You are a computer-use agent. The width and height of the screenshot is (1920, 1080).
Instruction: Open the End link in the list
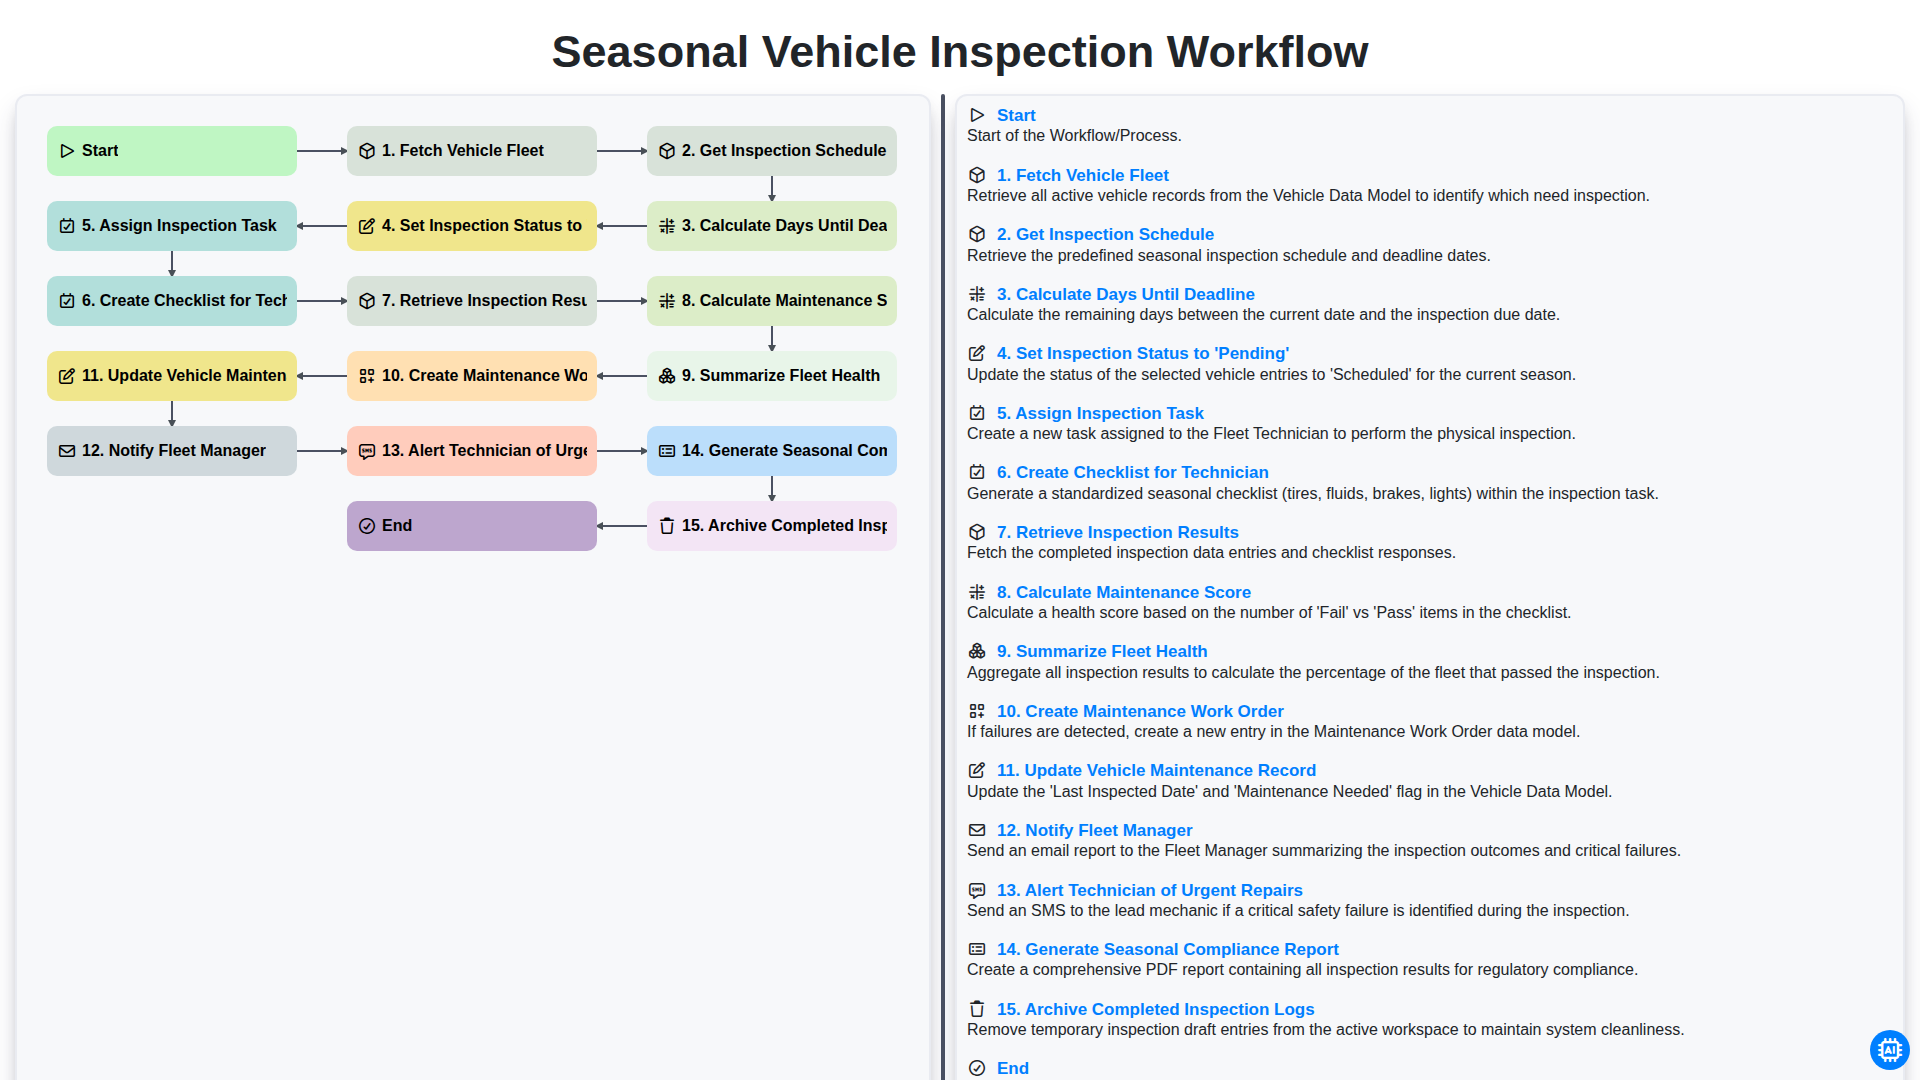pos(1012,1068)
